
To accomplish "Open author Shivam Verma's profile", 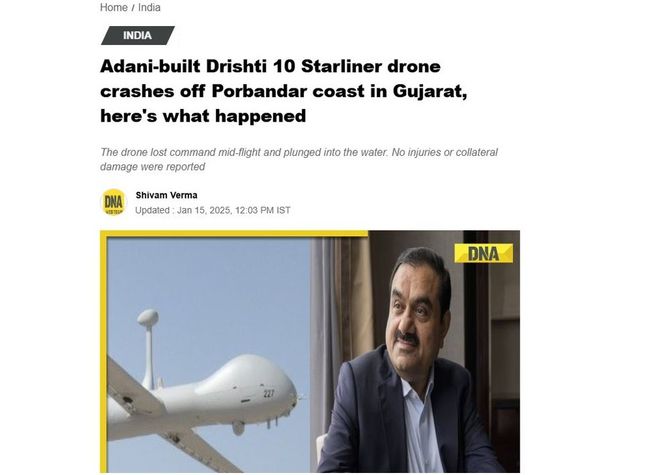I will (166, 195).
